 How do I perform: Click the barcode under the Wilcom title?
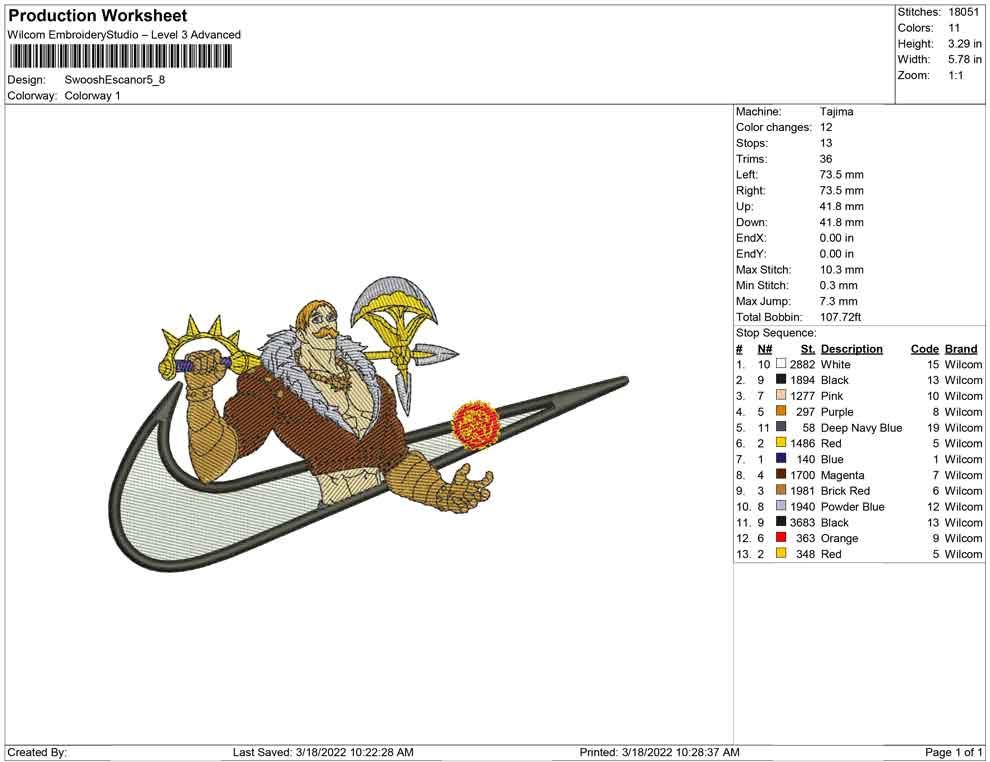click(x=120, y=57)
